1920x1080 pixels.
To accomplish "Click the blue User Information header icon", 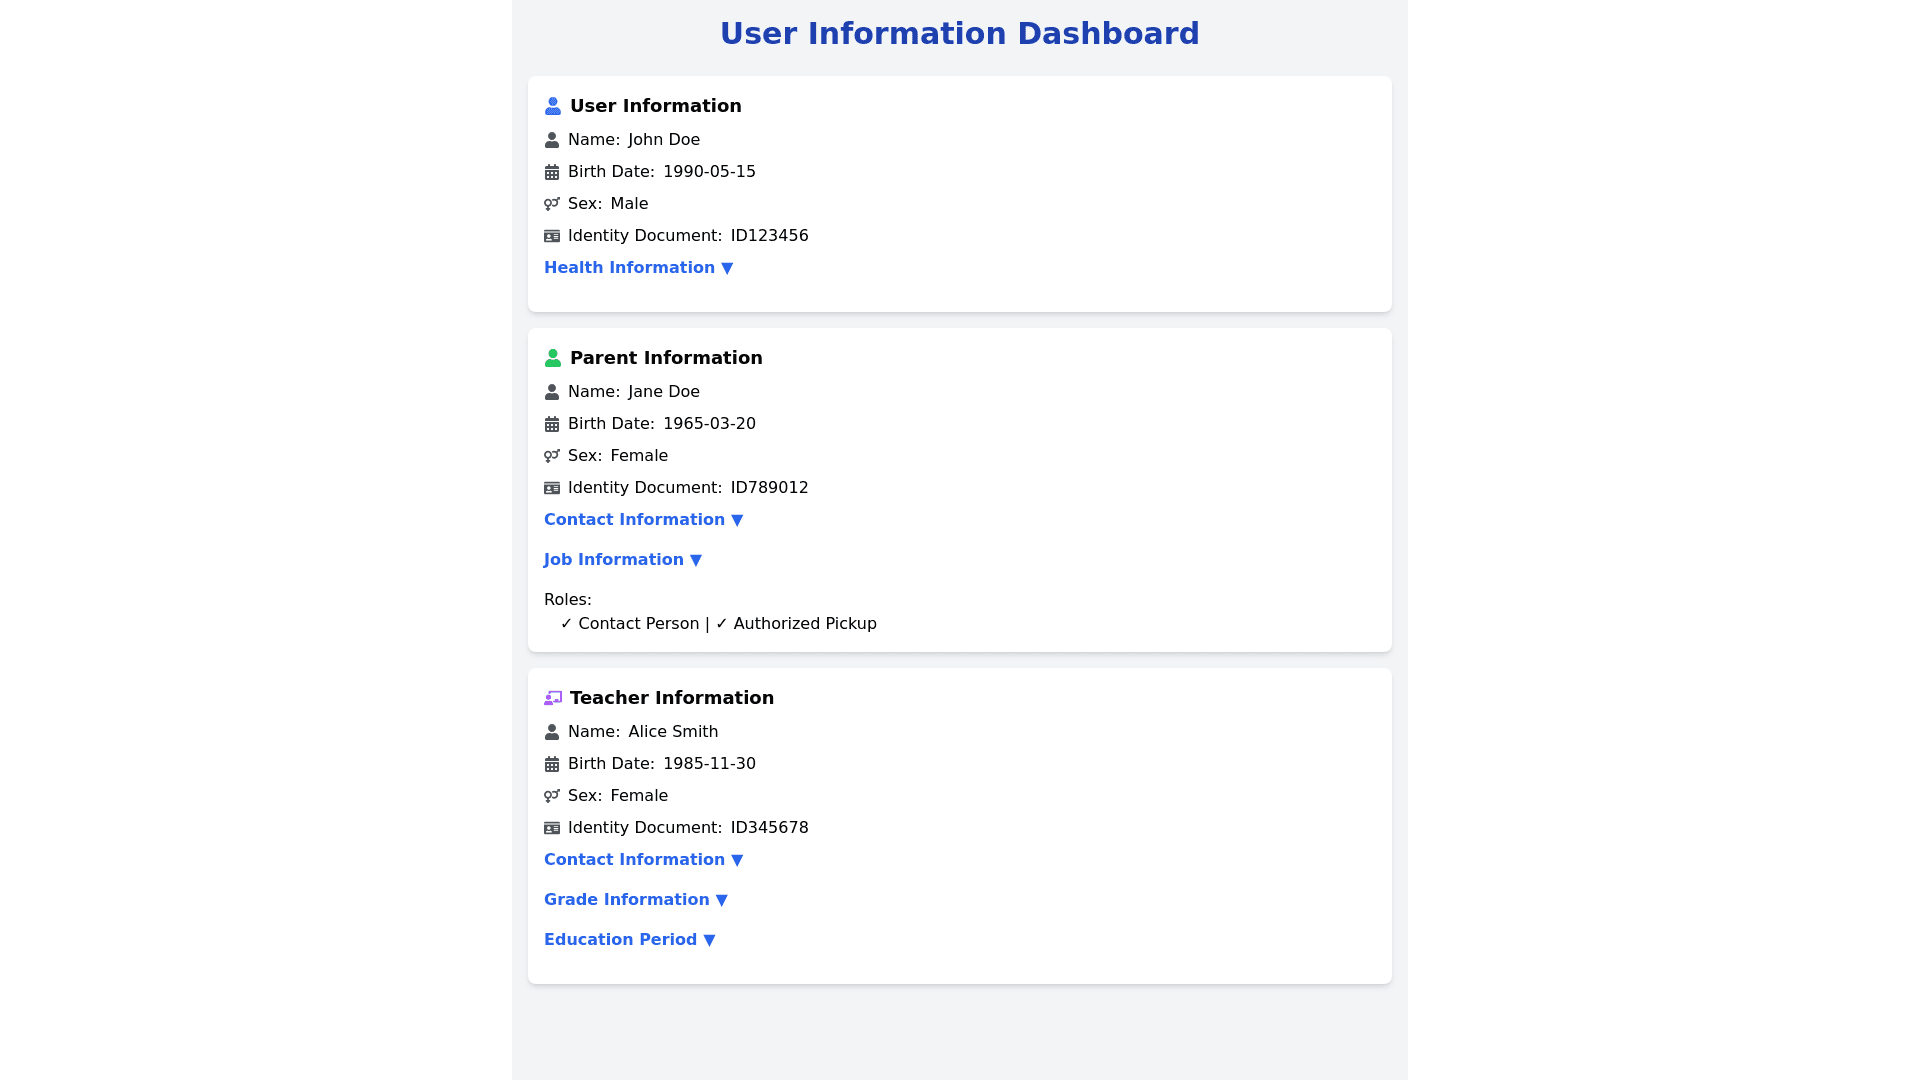I will [x=553, y=106].
